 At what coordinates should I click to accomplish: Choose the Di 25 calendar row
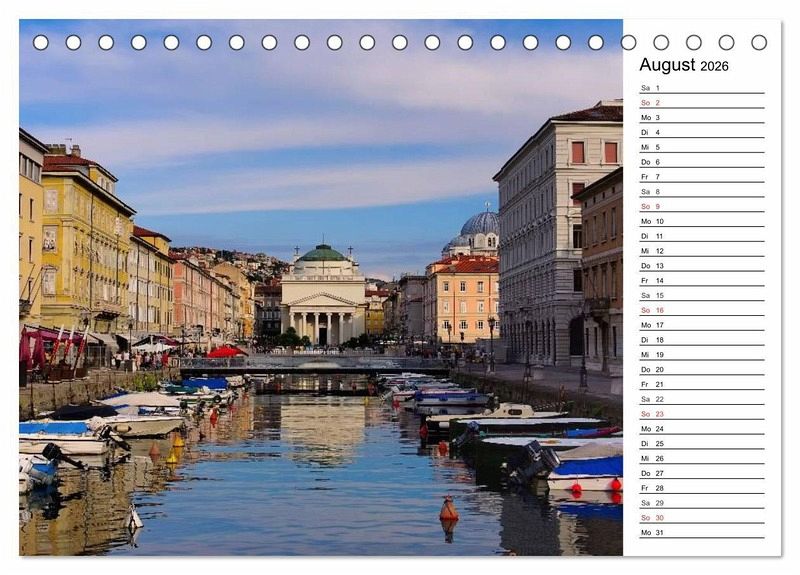tap(701, 443)
